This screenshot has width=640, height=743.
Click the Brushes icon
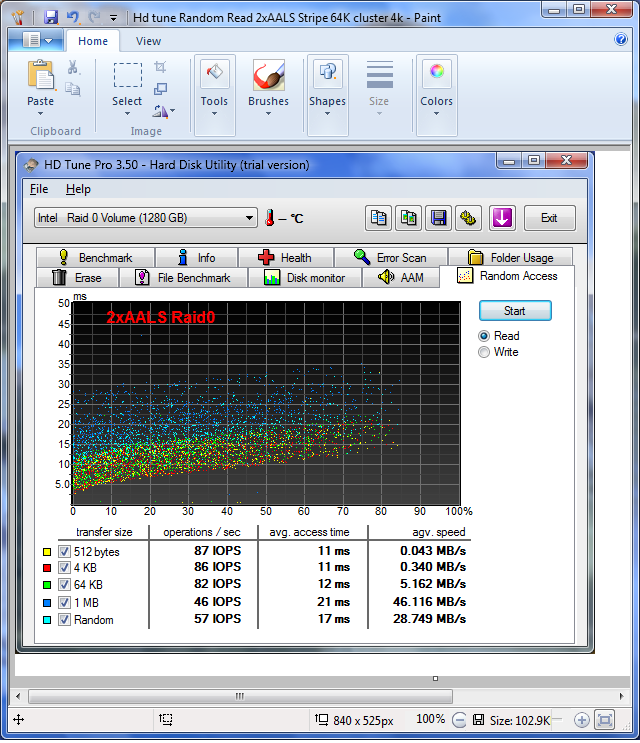[269, 75]
